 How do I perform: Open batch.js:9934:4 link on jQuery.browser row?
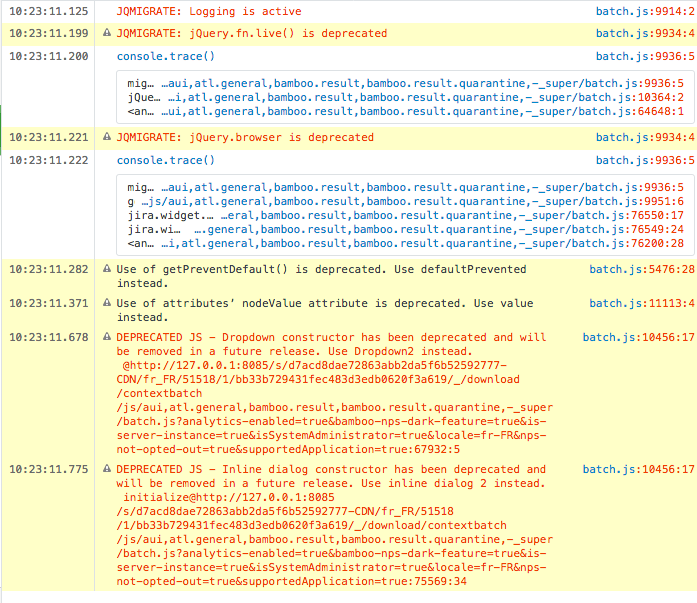(645, 137)
